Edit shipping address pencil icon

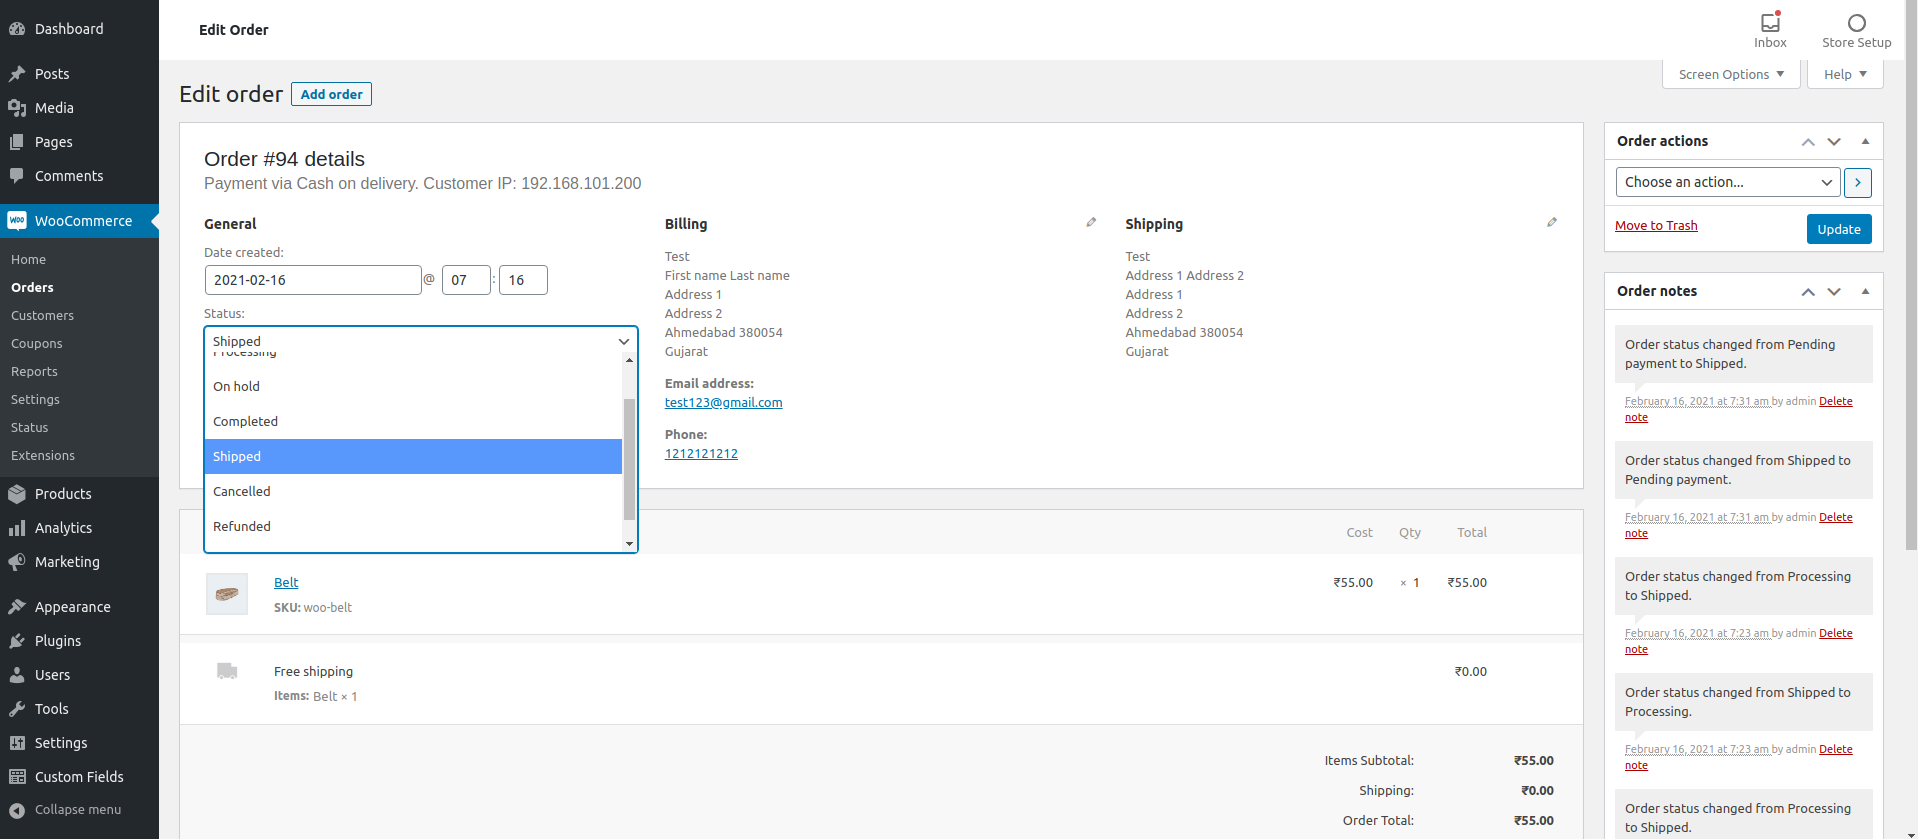1552,222
